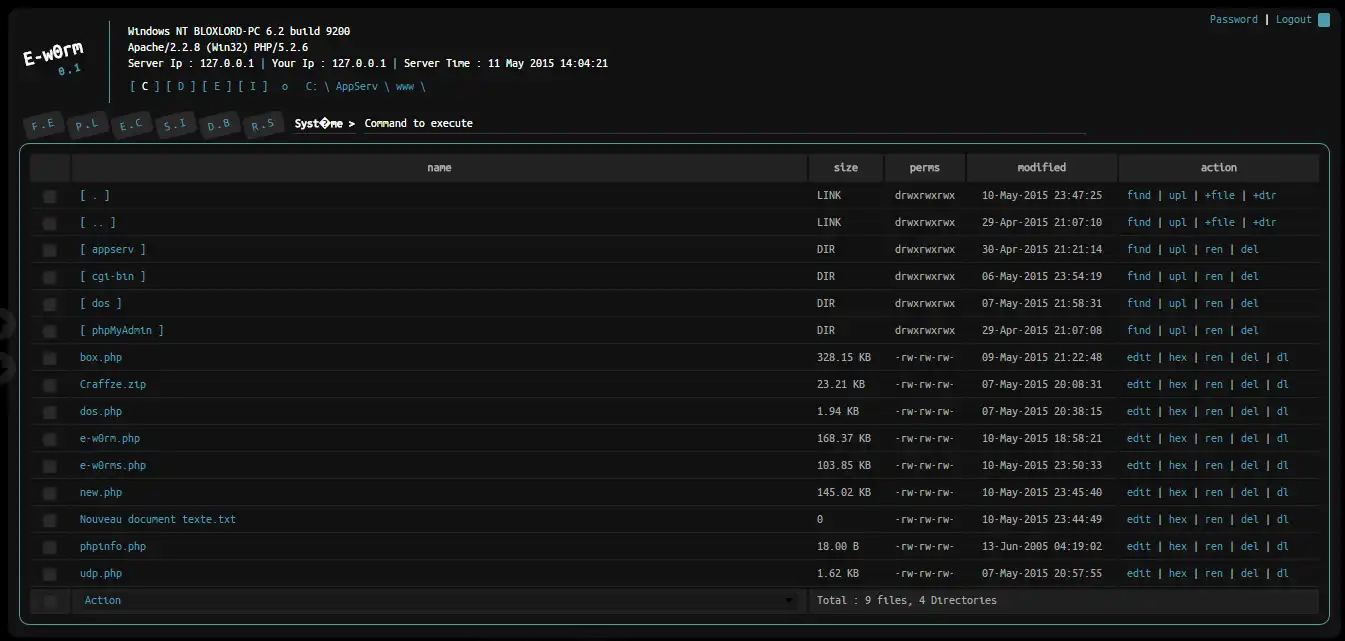Click permissions of dos.php row
The image size is (1345, 641).
point(925,411)
